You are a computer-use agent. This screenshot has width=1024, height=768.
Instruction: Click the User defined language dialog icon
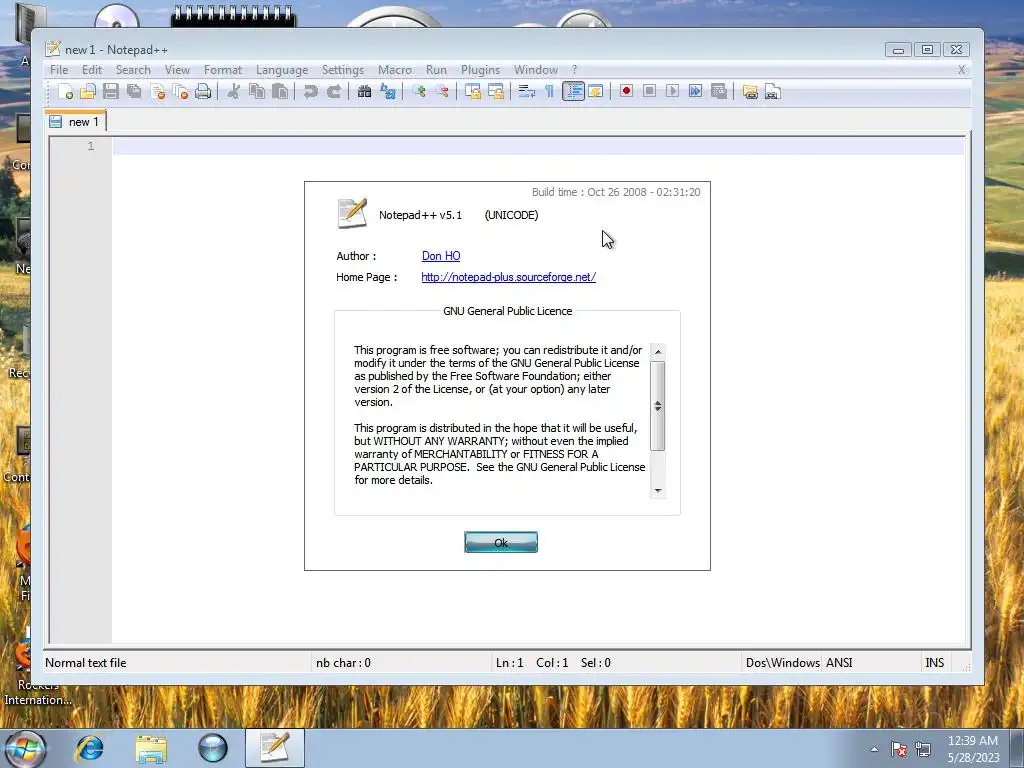coord(596,91)
